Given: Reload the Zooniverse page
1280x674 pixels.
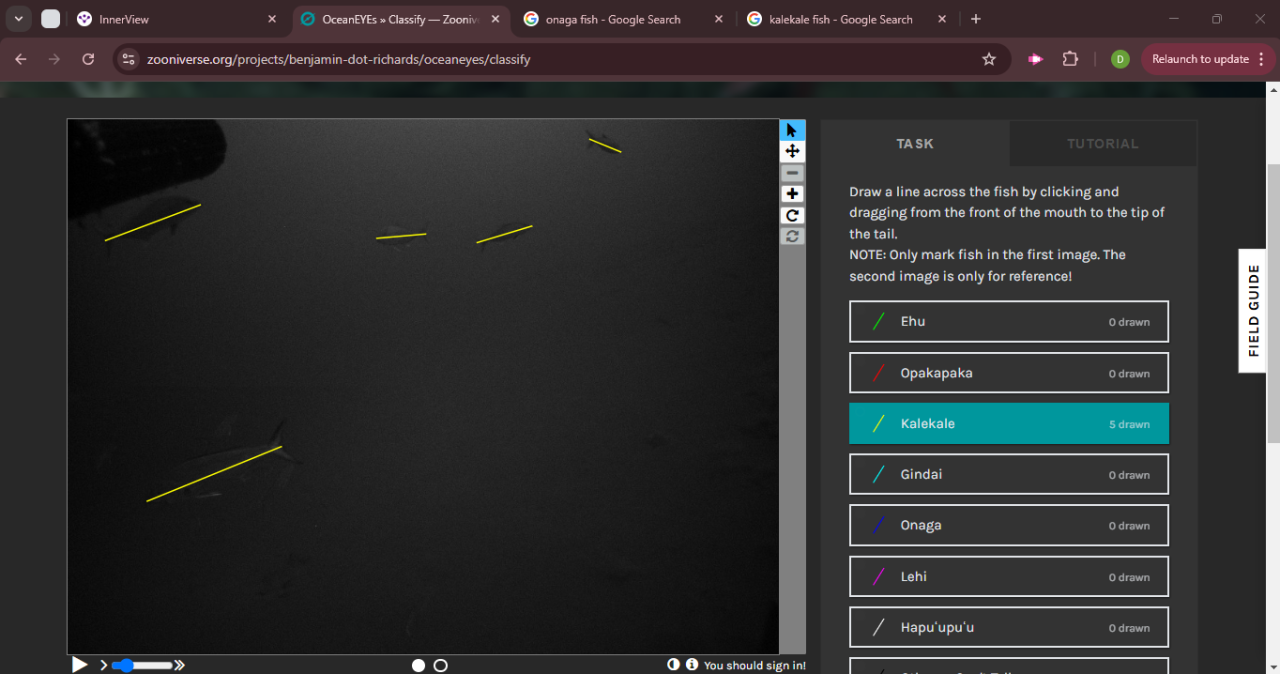Looking at the screenshot, I should [88, 59].
